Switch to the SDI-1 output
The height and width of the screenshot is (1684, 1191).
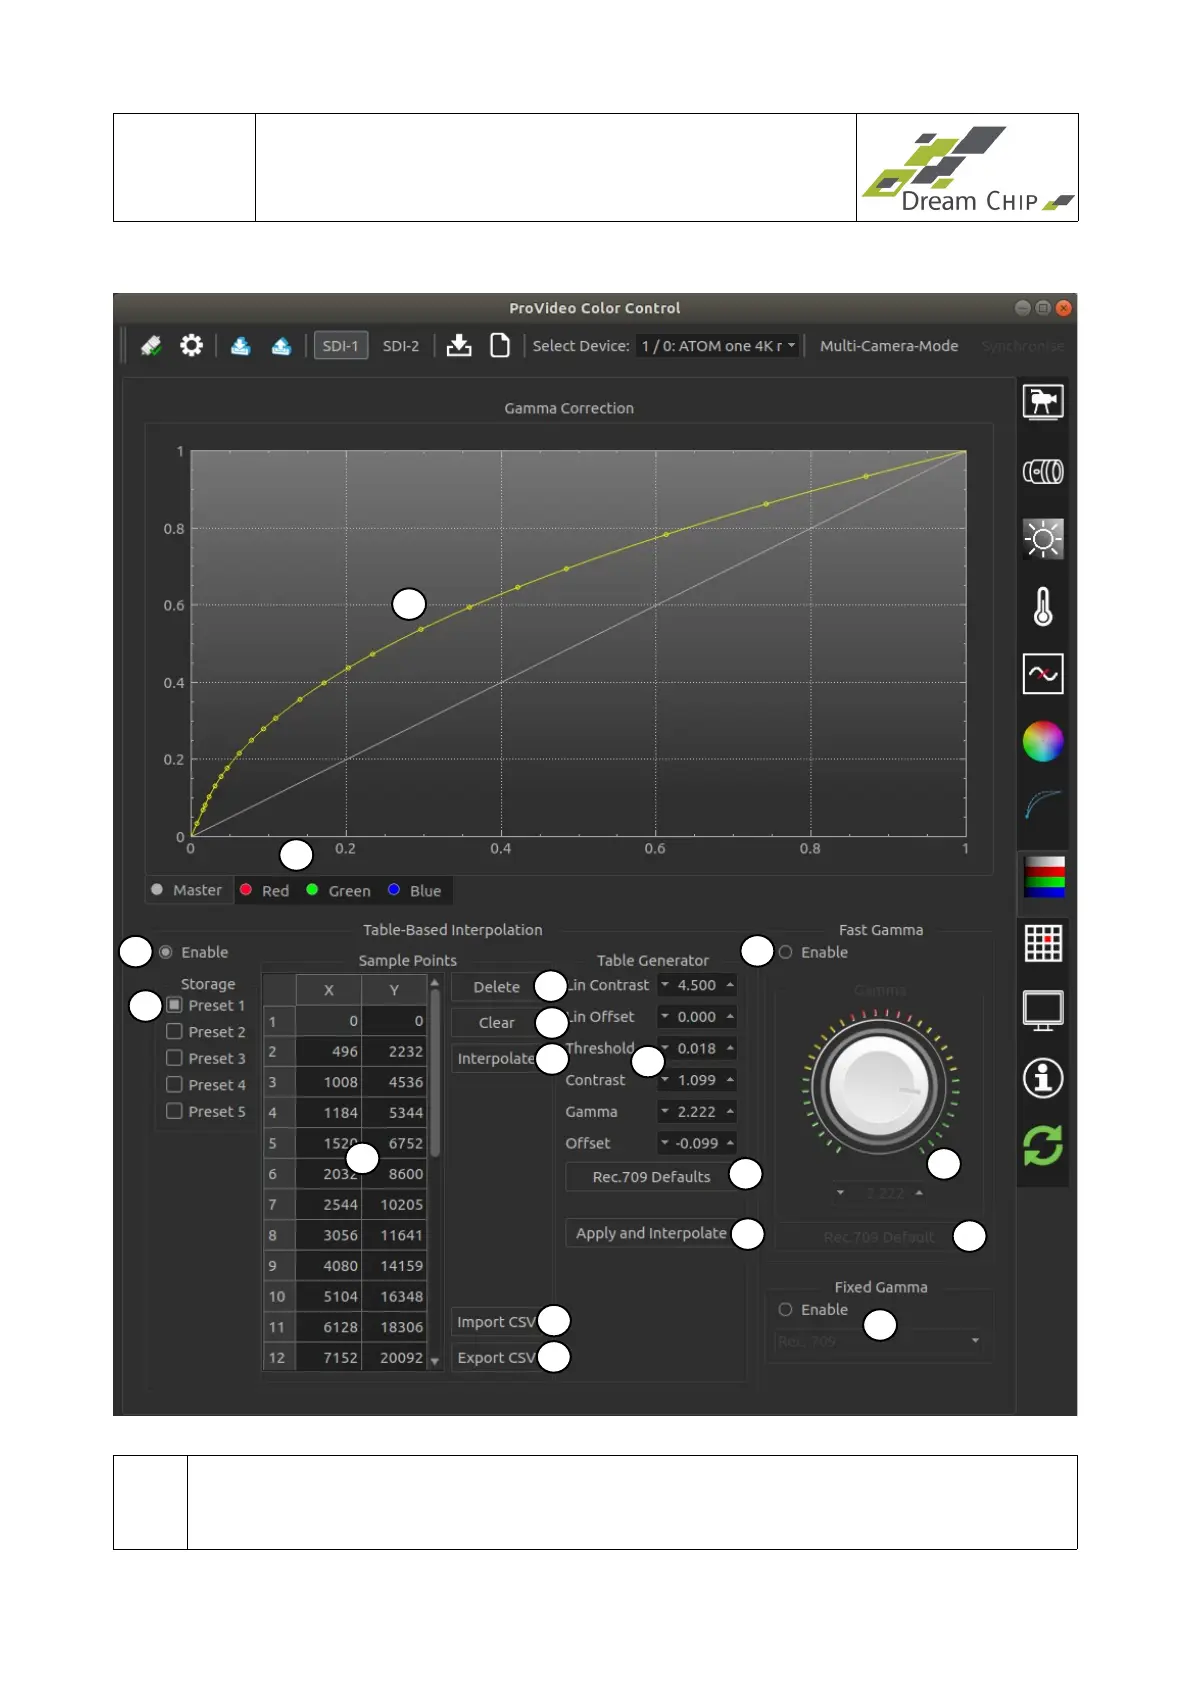[340, 346]
